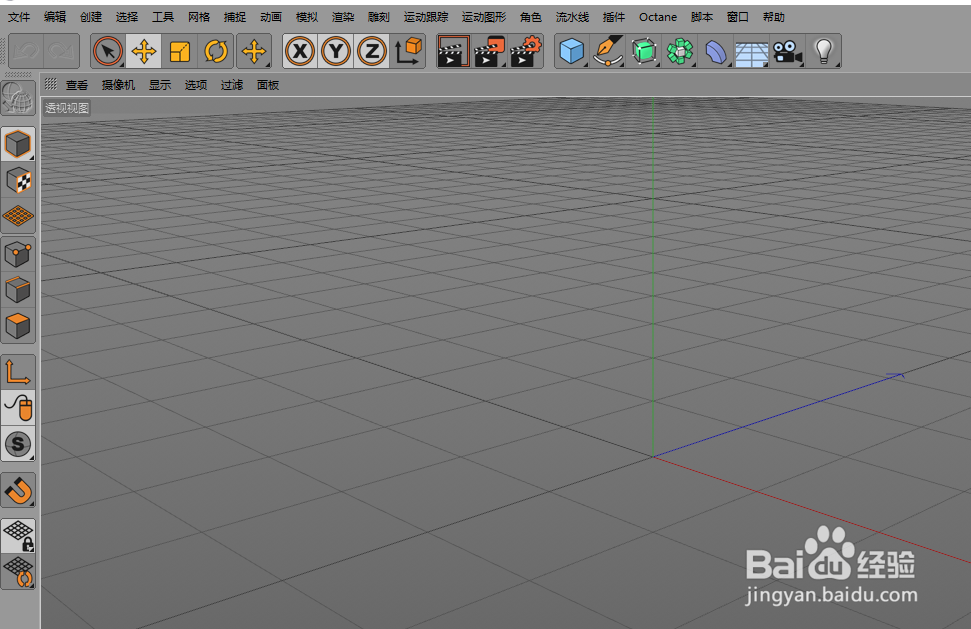Open the 工具 menu
This screenshot has width=971, height=629.
point(163,17)
